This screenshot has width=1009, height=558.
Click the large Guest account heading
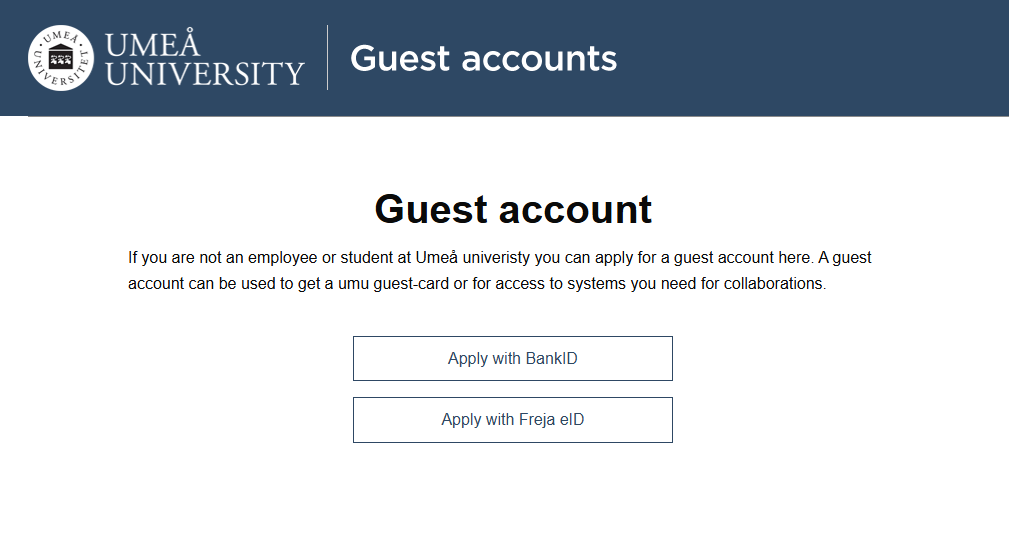[513, 209]
